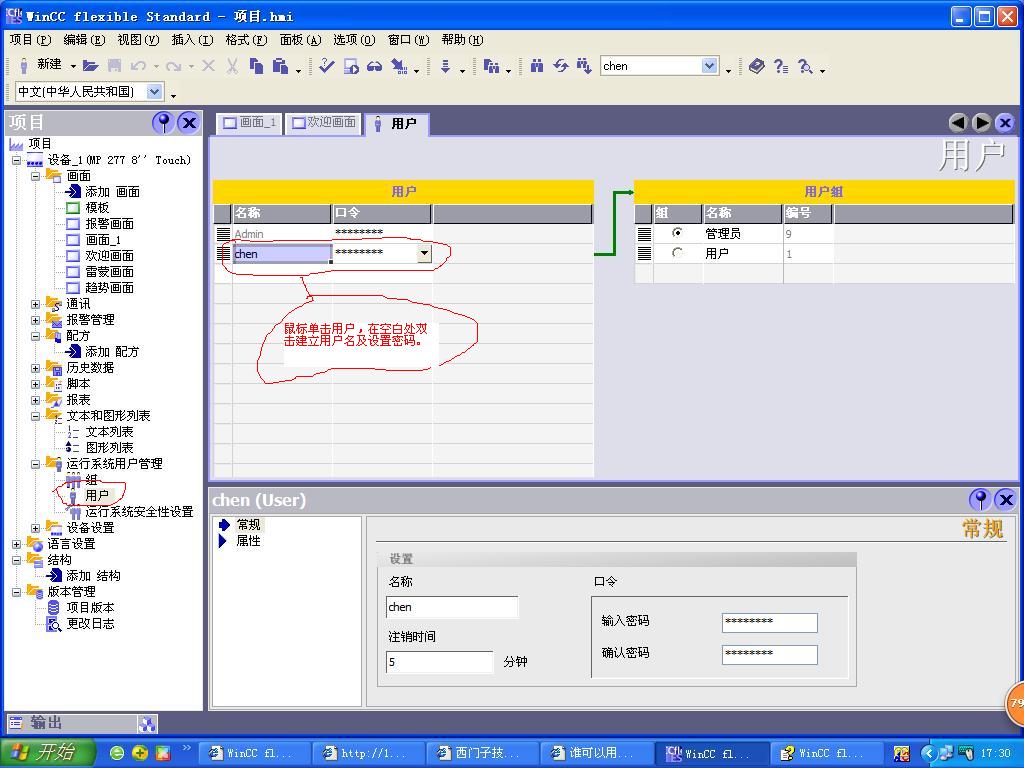Close the chen (User) properties panel
The width and height of the screenshot is (1024, 768).
pos(1006,500)
